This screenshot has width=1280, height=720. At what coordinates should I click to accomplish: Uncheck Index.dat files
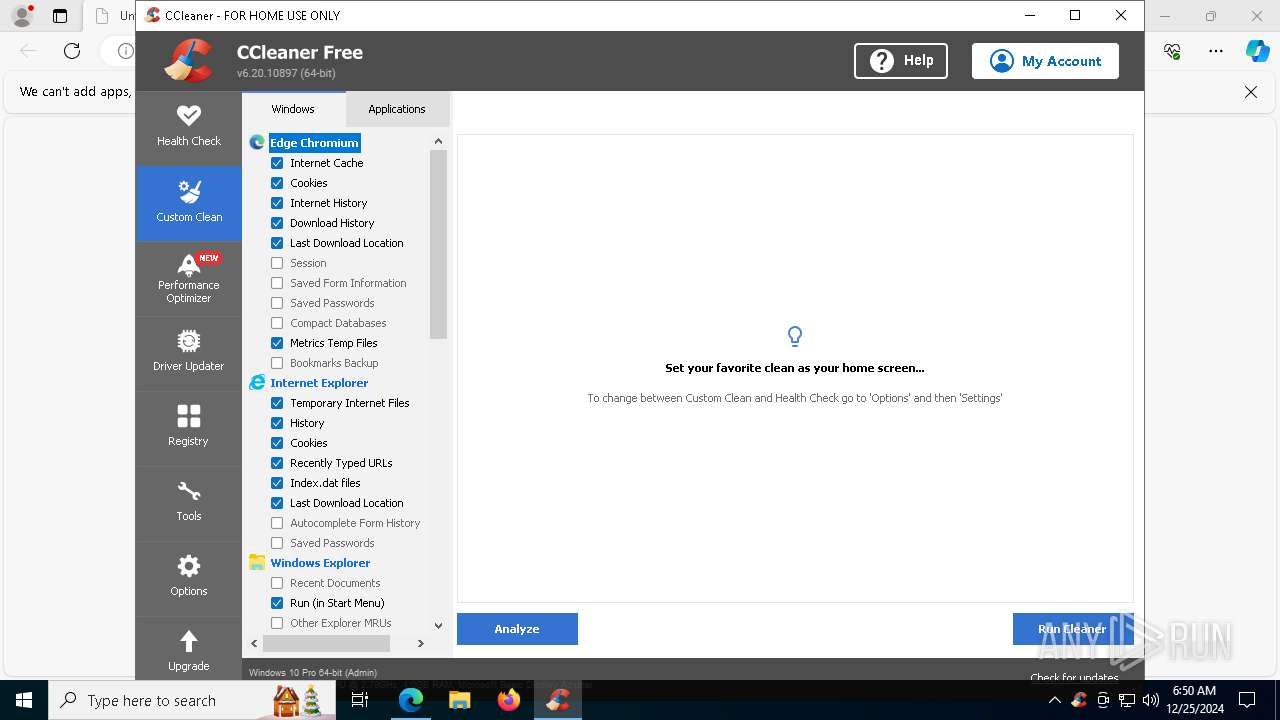click(277, 483)
